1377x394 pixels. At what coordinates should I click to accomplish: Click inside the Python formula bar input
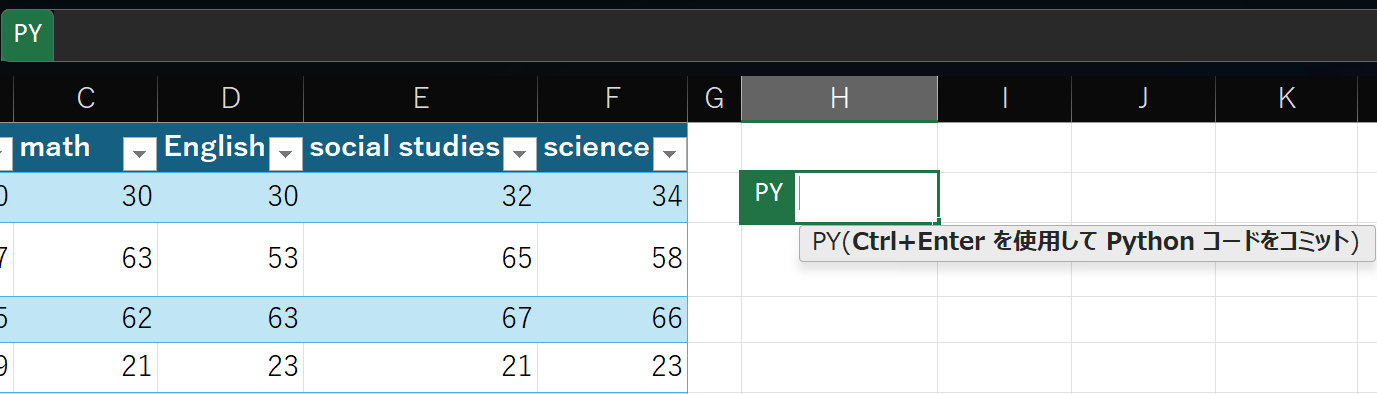715,35
